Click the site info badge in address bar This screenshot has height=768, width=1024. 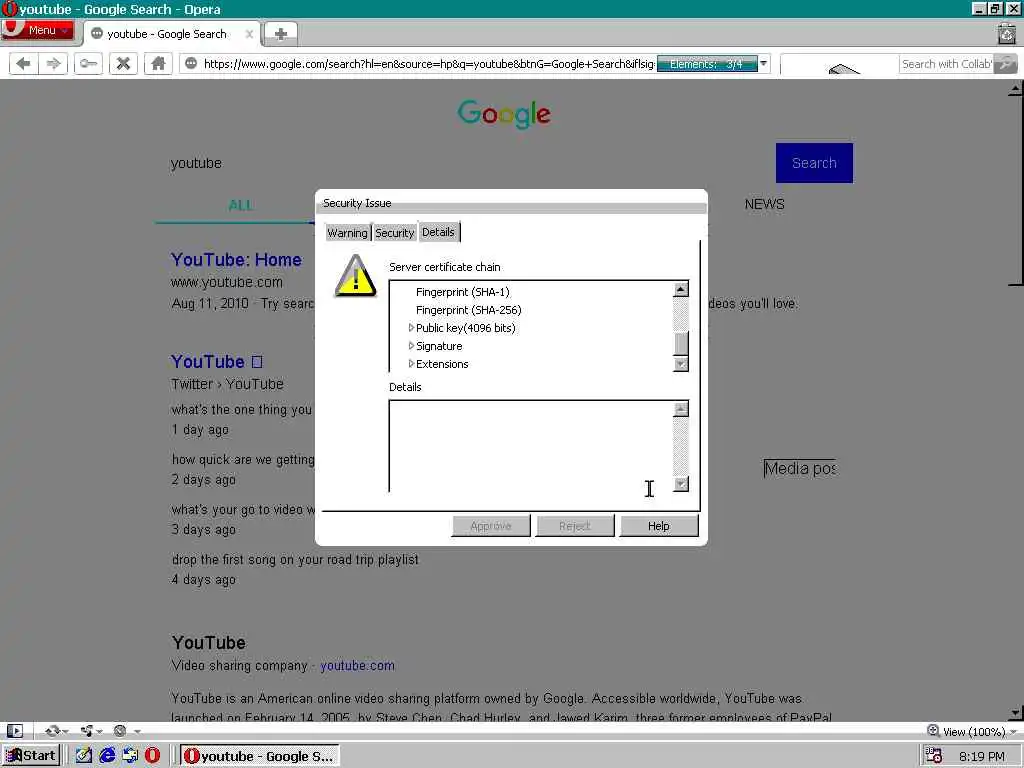tap(191, 63)
